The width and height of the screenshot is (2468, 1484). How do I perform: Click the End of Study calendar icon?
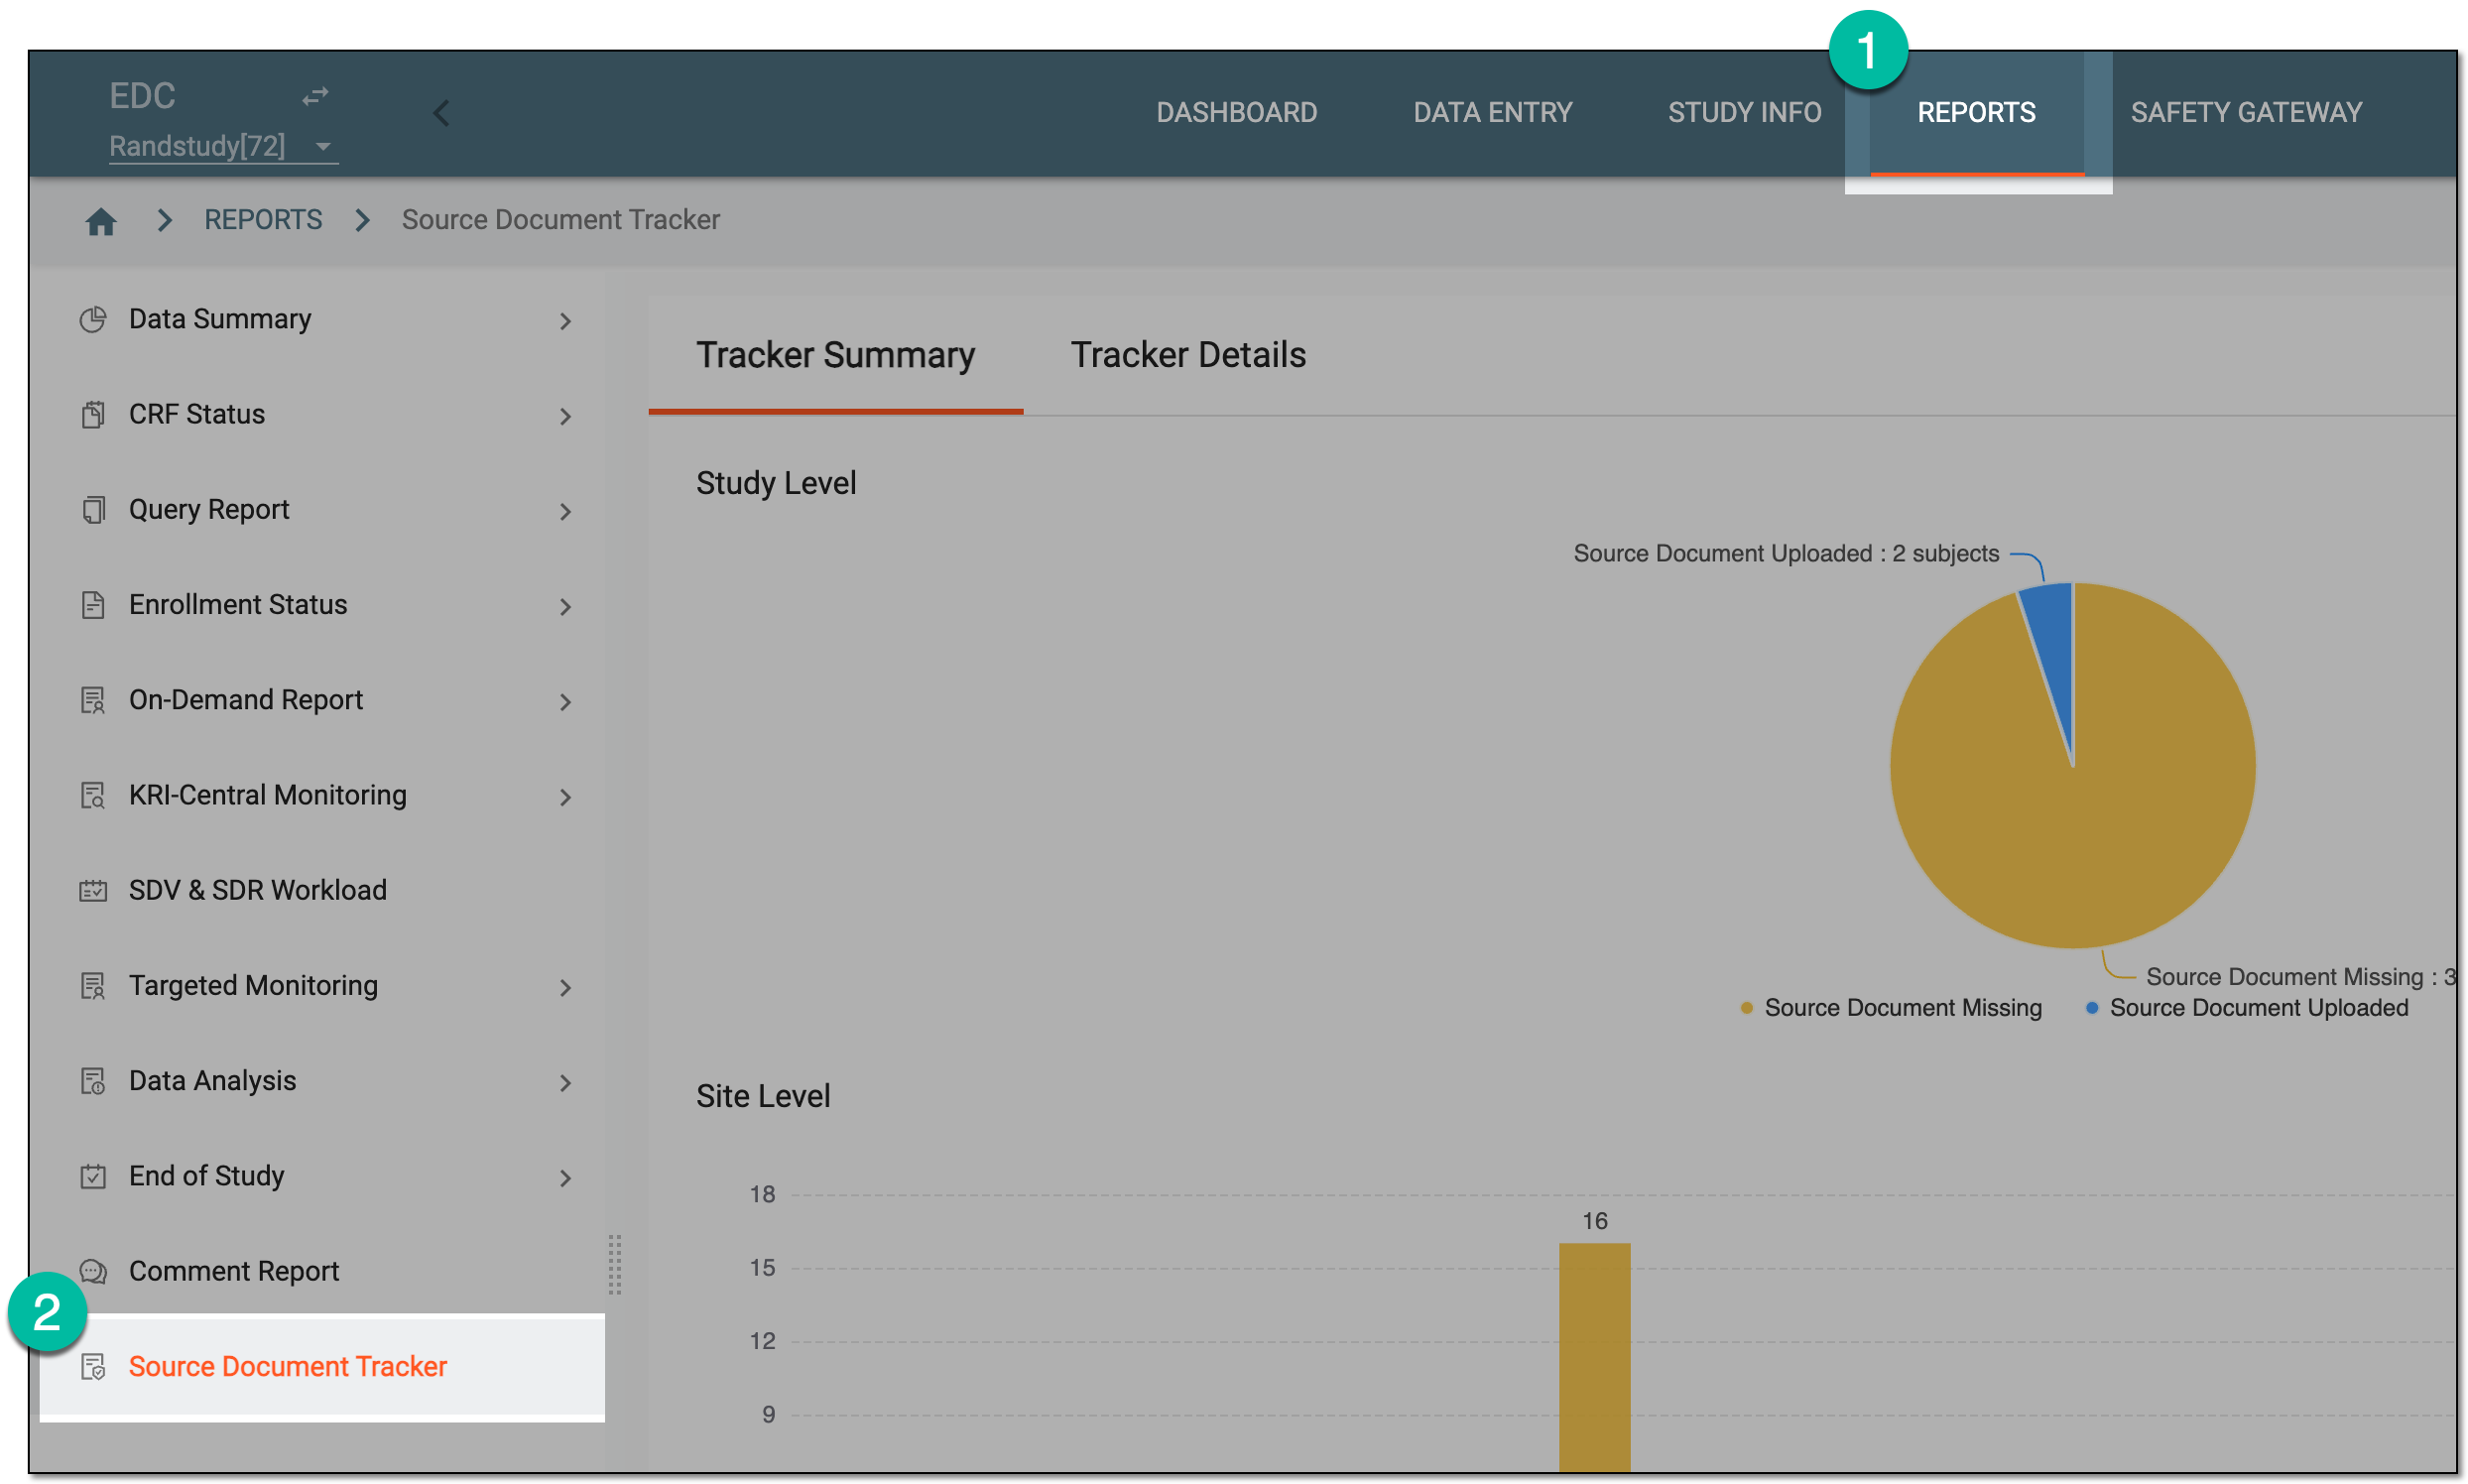[93, 1176]
